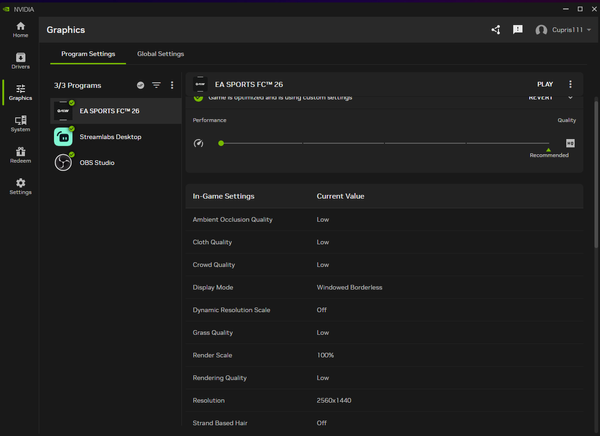Open Settings gear in the sidebar
600x436 pixels.
pyautogui.click(x=20, y=186)
